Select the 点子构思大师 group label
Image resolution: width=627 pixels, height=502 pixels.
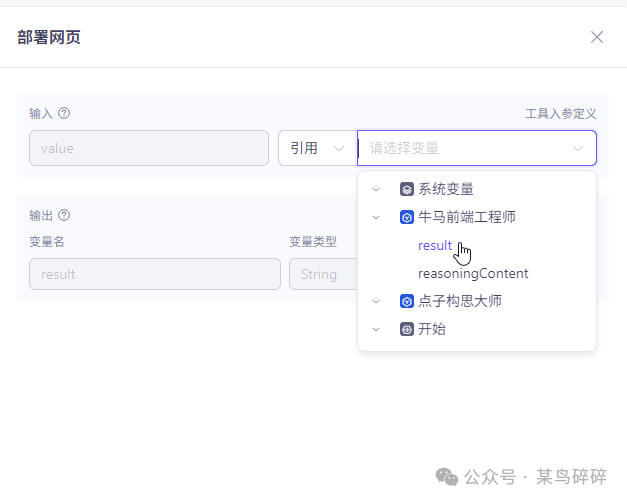point(460,301)
